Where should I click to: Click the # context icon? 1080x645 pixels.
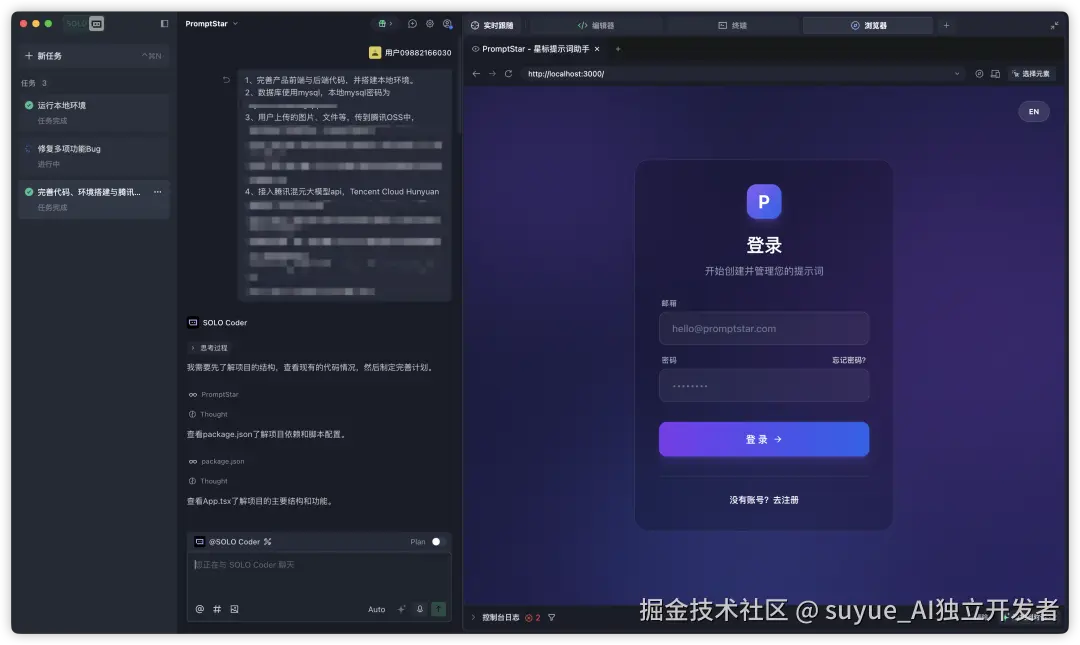coord(217,609)
